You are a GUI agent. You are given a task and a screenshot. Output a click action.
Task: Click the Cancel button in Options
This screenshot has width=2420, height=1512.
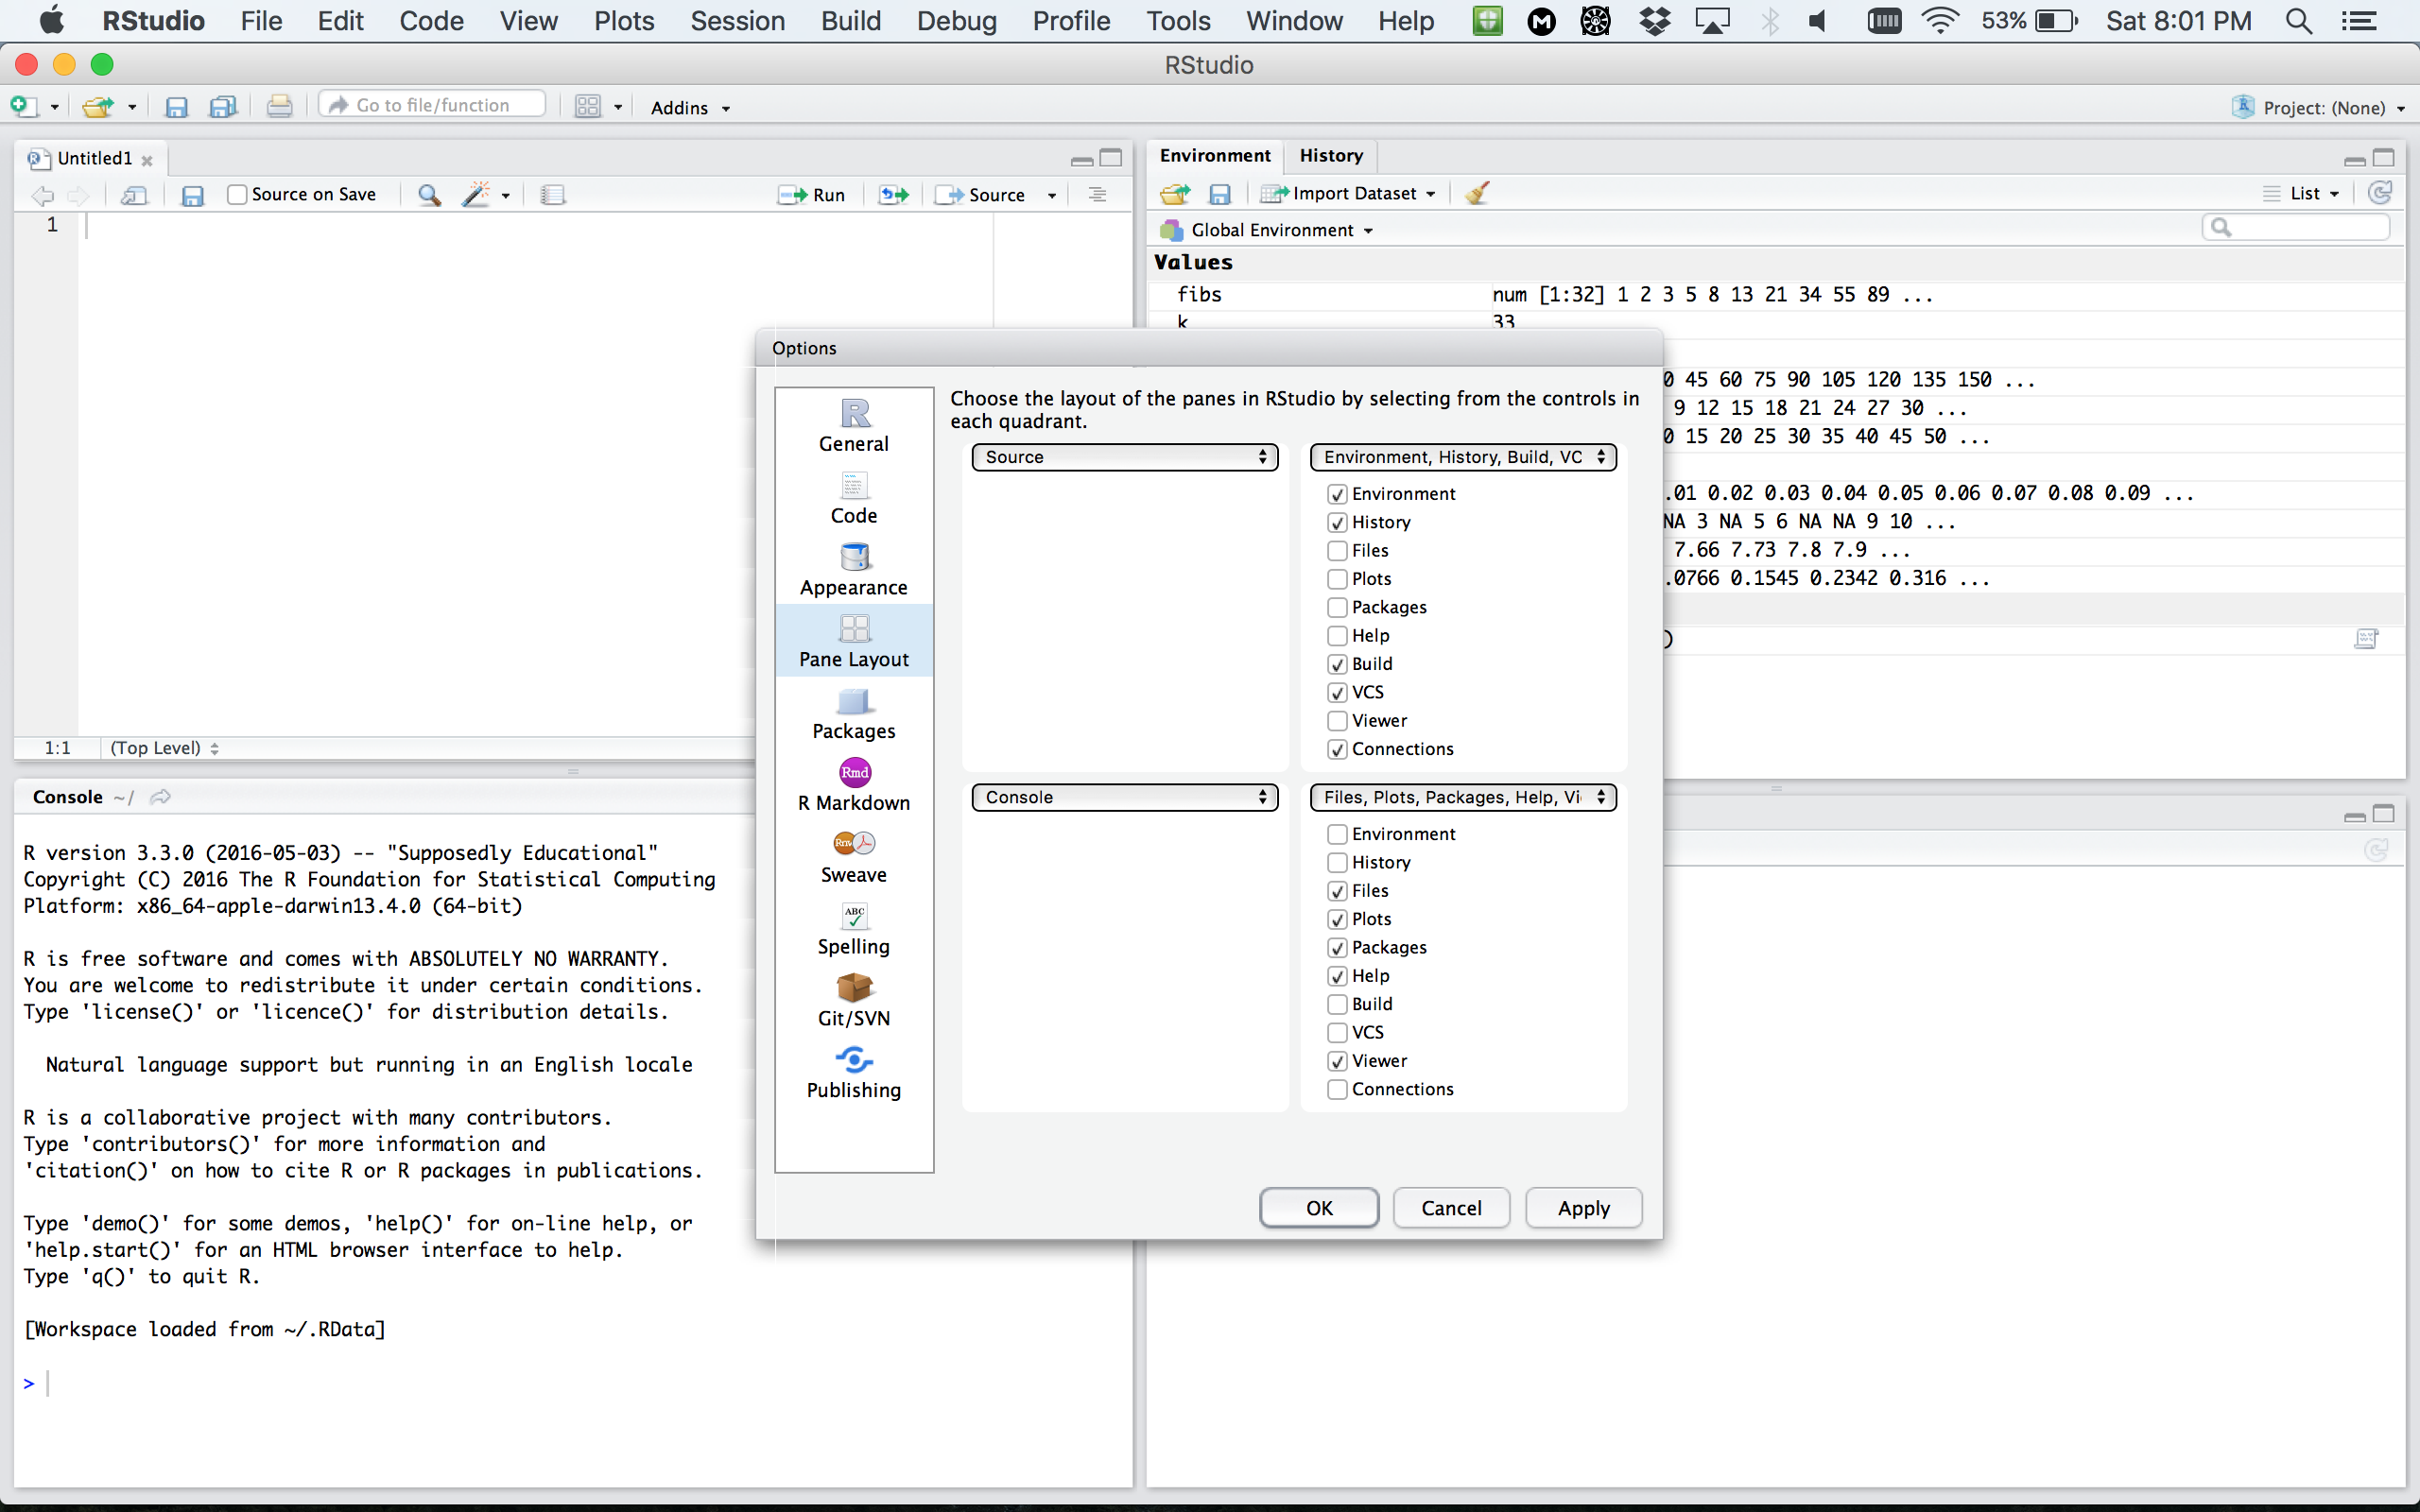click(x=1450, y=1208)
